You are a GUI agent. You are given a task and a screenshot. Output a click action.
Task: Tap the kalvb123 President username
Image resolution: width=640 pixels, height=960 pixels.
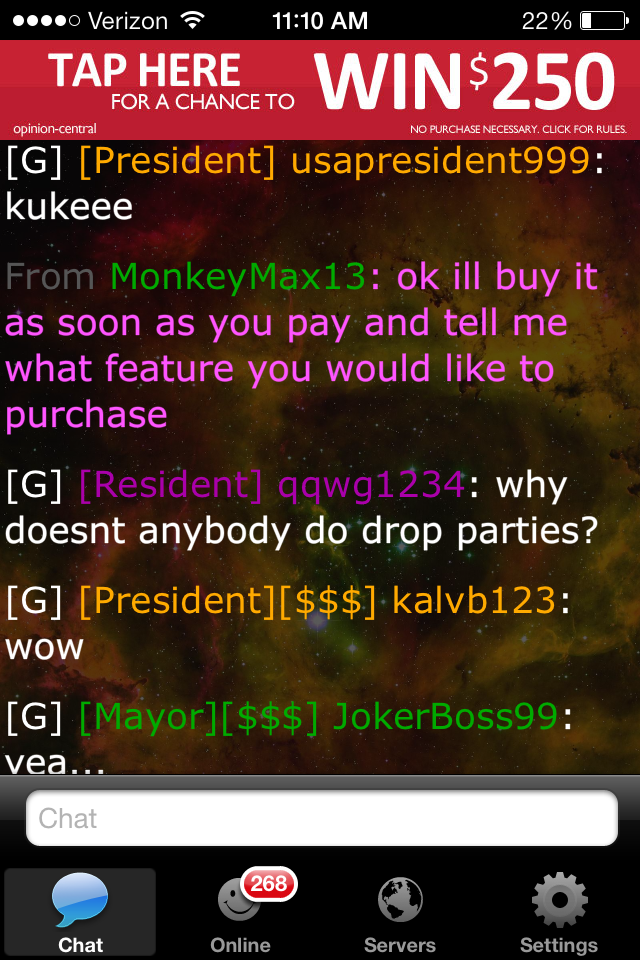474,601
